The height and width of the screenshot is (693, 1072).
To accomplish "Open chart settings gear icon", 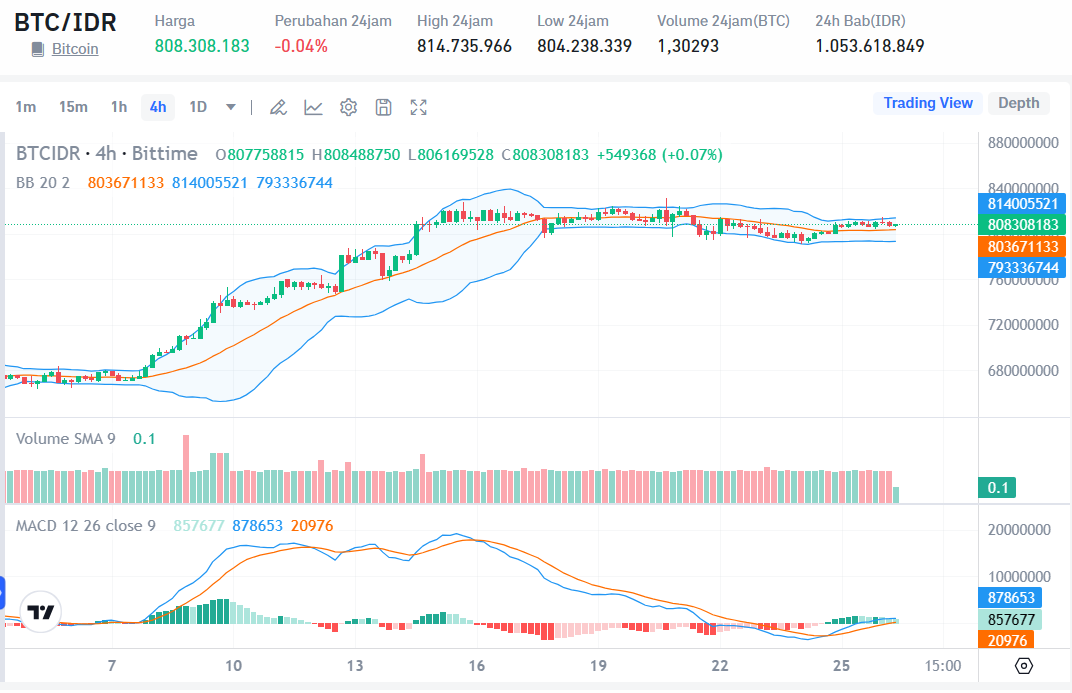I will 348,107.
